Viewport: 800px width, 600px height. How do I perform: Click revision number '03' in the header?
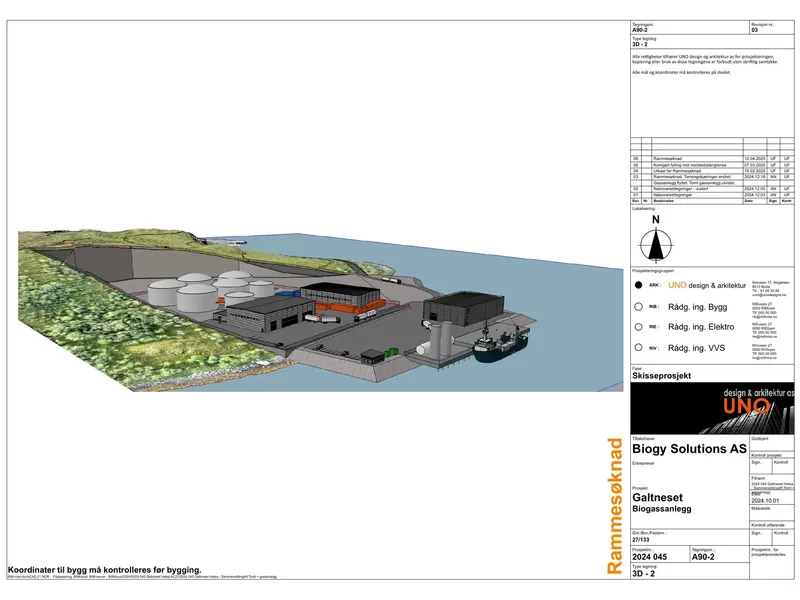[755, 30]
